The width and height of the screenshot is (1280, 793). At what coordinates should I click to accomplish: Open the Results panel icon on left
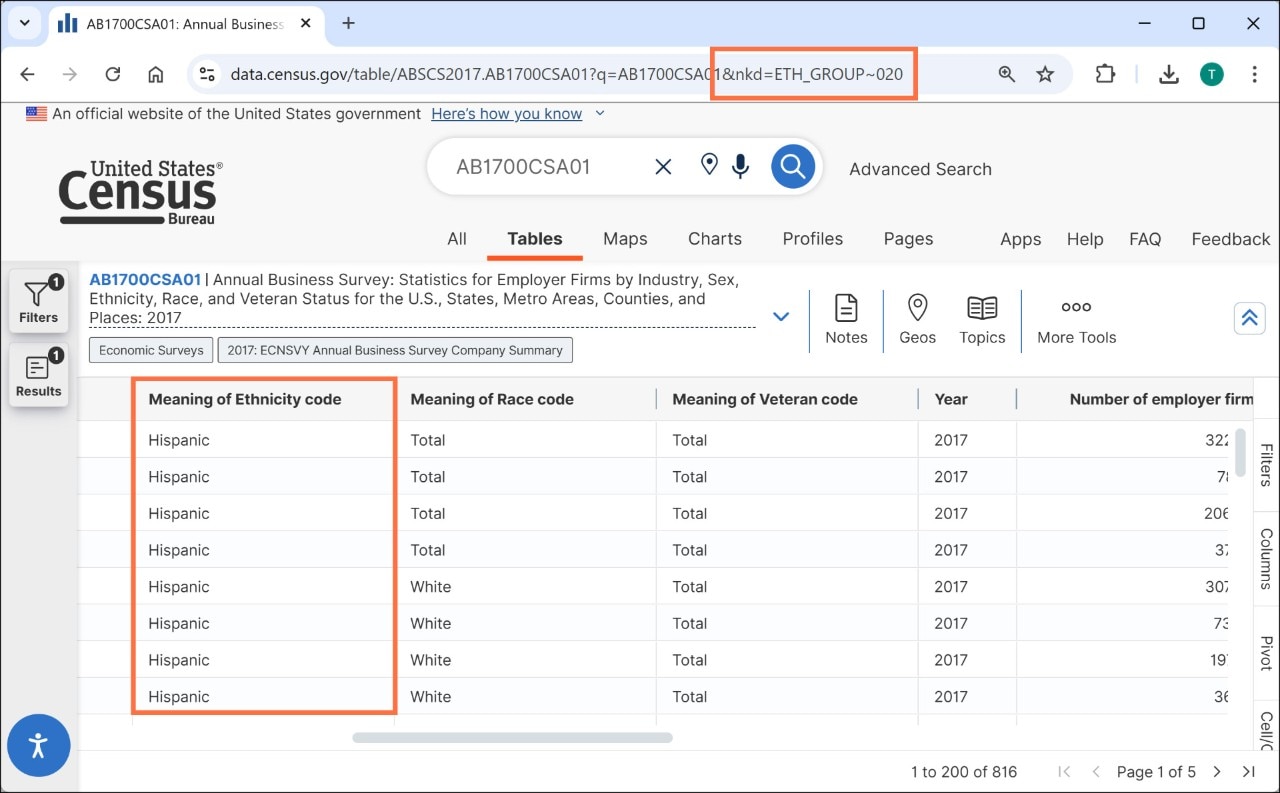[38, 375]
